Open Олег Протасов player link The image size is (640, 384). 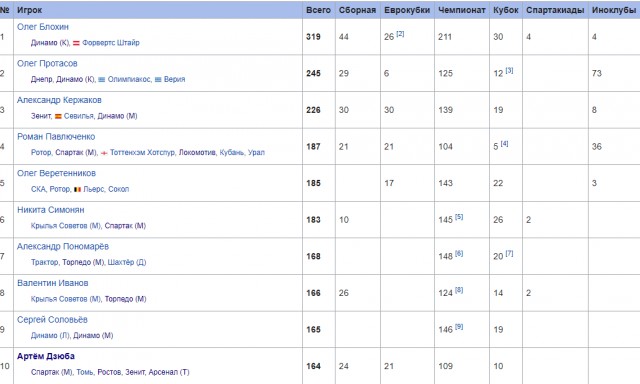tap(47, 64)
